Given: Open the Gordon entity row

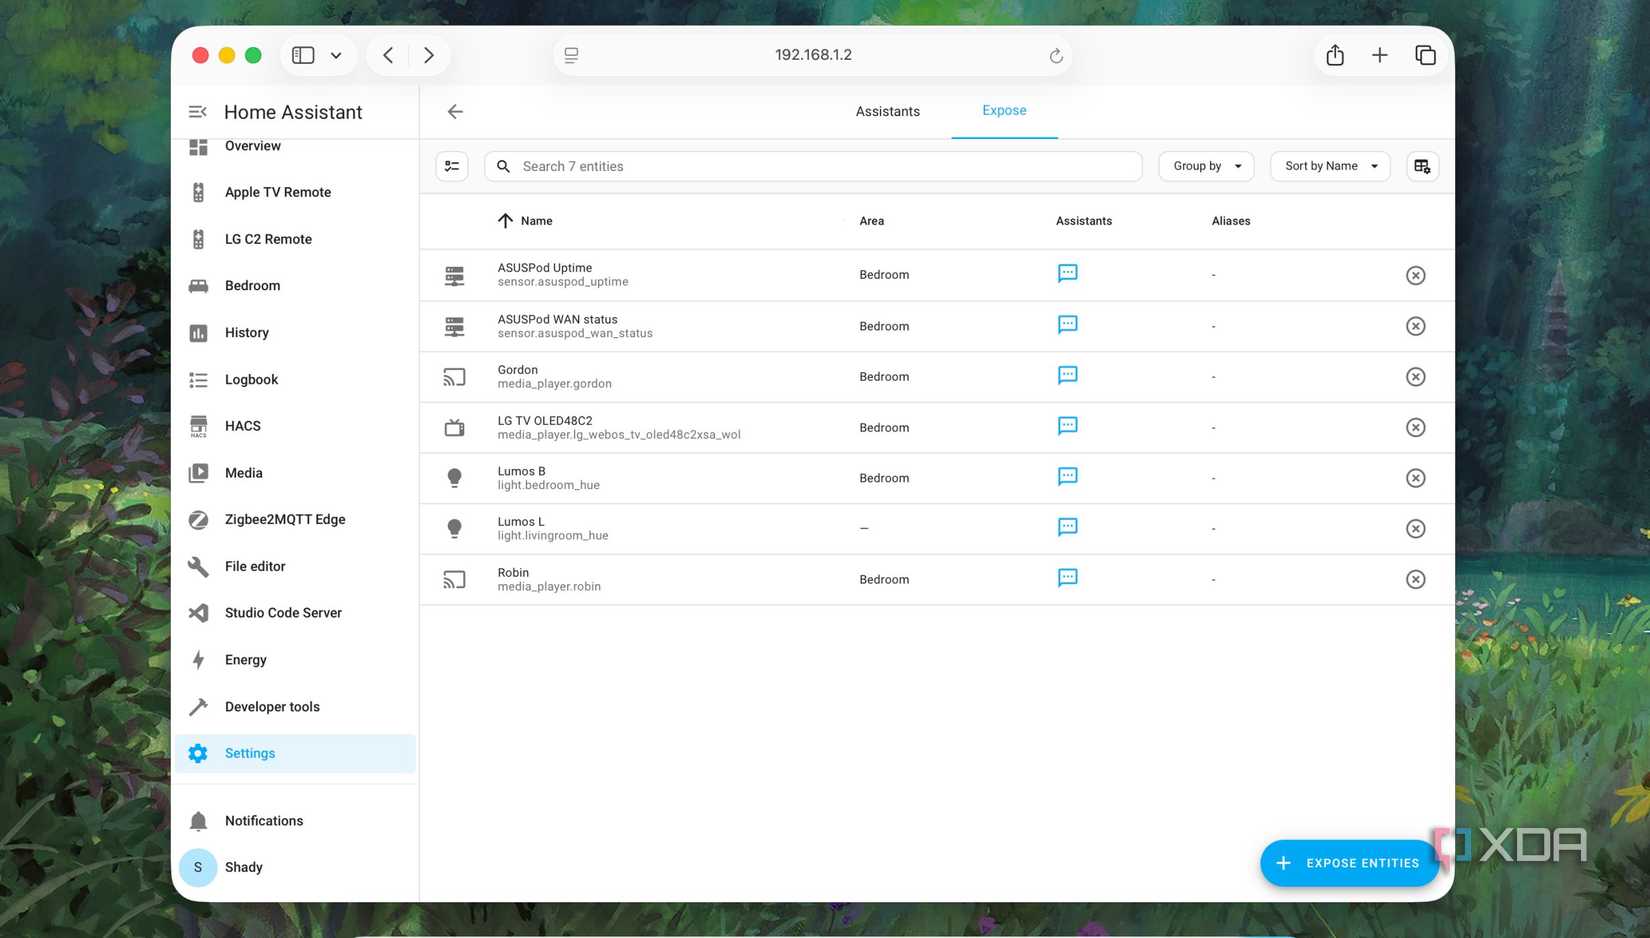Looking at the screenshot, I should click(937, 377).
